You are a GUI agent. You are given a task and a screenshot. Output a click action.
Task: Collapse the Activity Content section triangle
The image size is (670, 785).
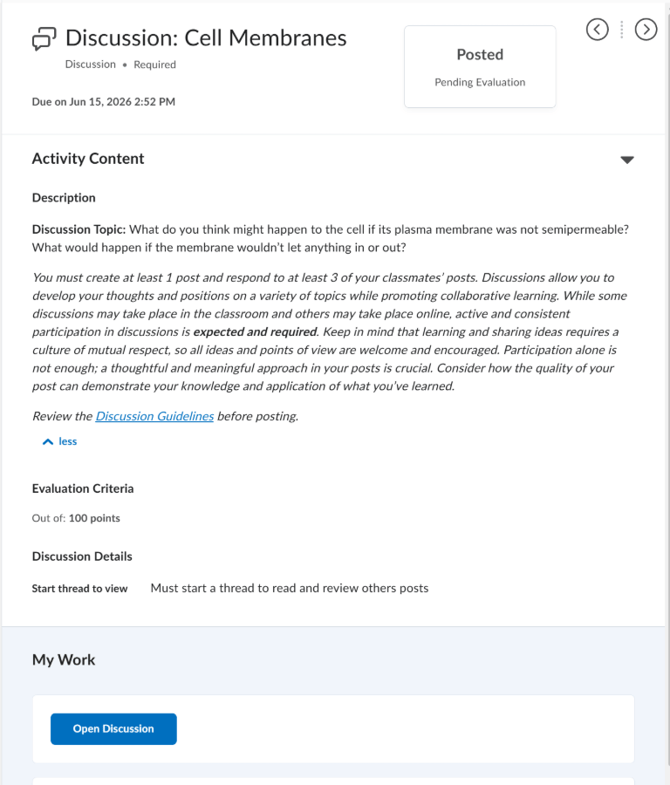pos(627,160)
